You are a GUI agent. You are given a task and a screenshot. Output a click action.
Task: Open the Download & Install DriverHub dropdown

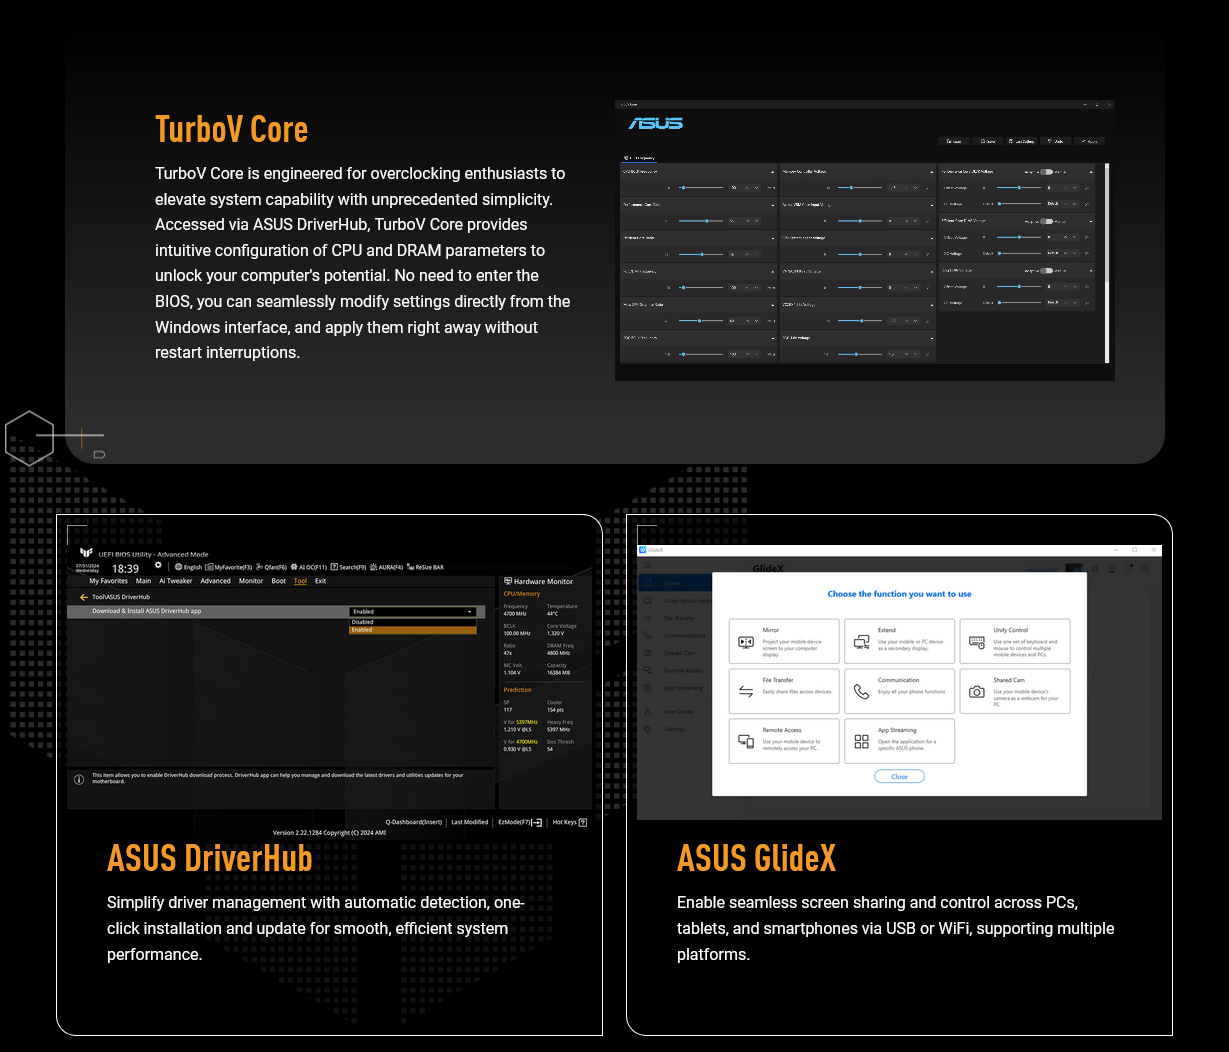(x=413, y=611)
